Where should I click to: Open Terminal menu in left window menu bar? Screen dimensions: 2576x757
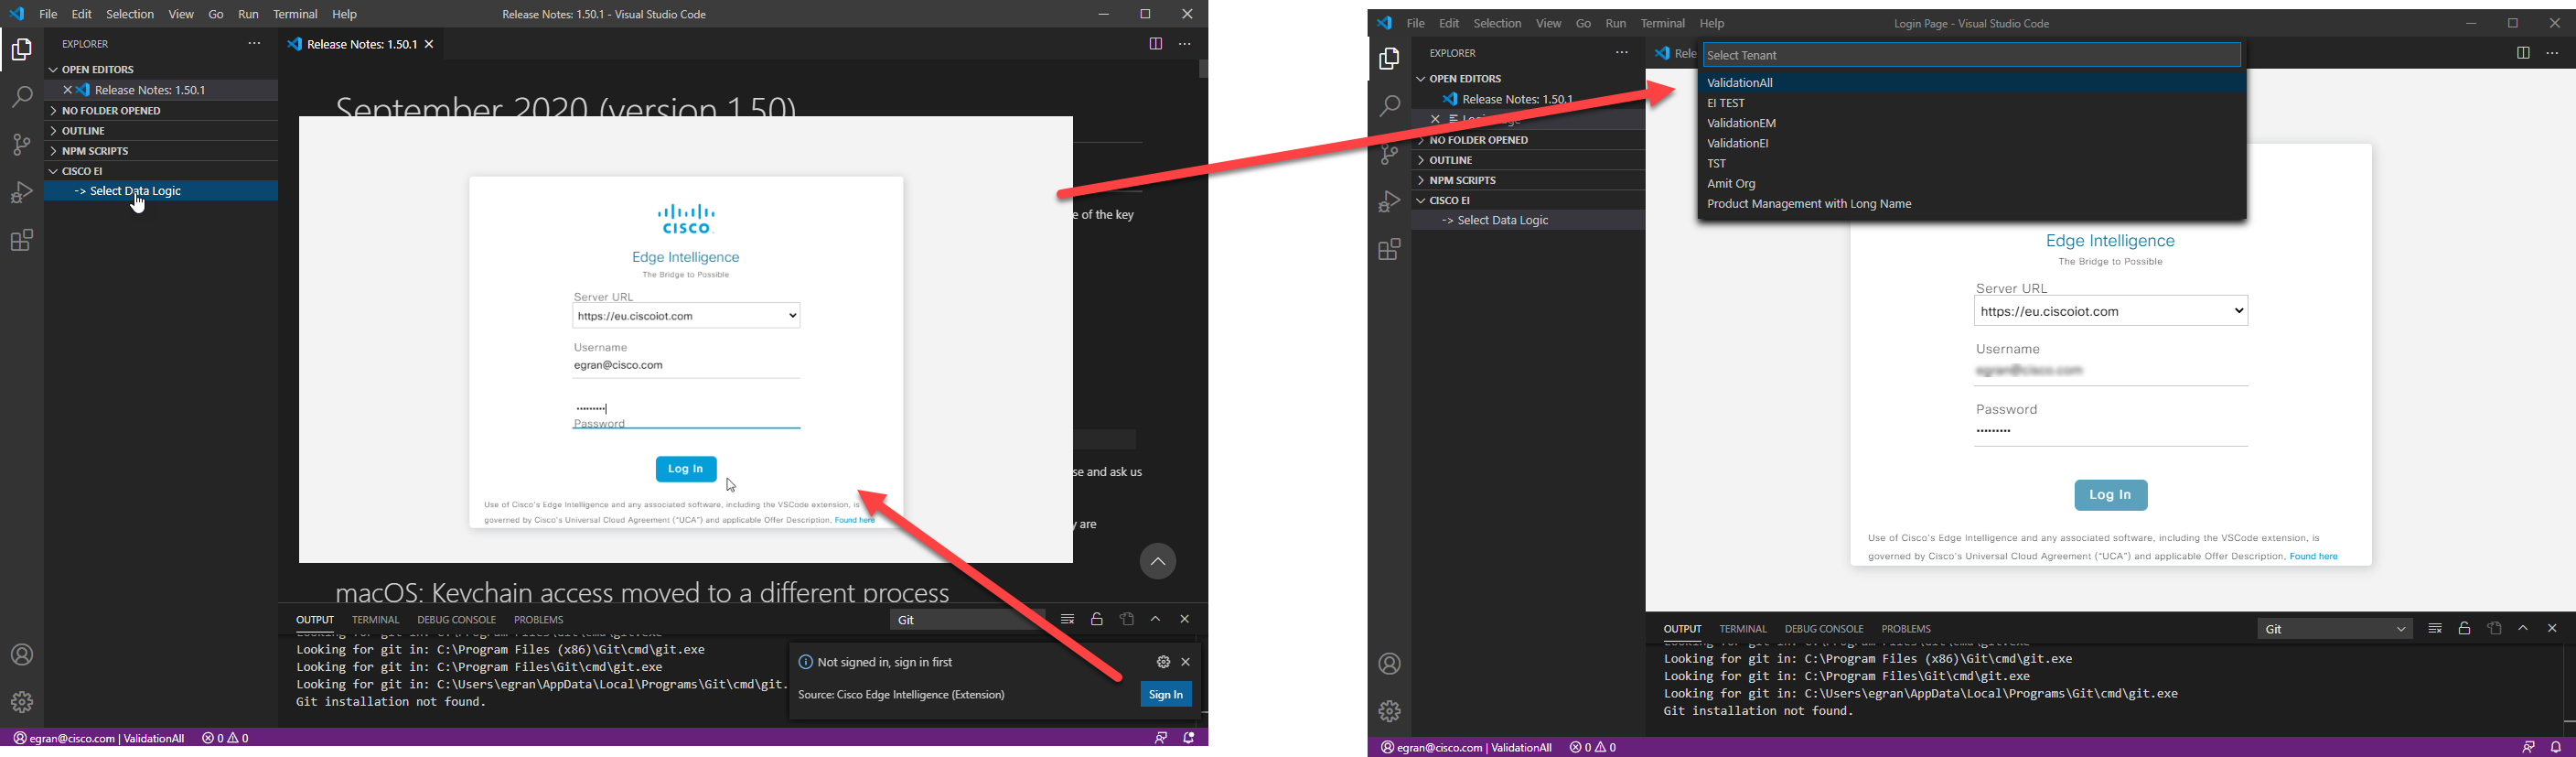pos(295,15)
